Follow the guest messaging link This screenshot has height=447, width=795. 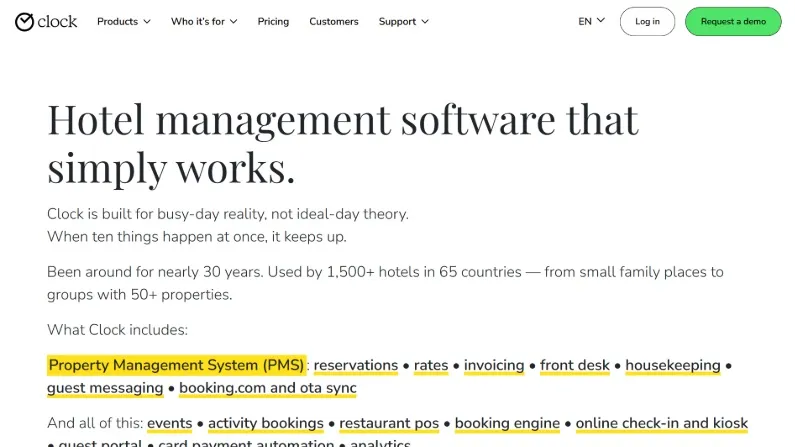(105, 388)
